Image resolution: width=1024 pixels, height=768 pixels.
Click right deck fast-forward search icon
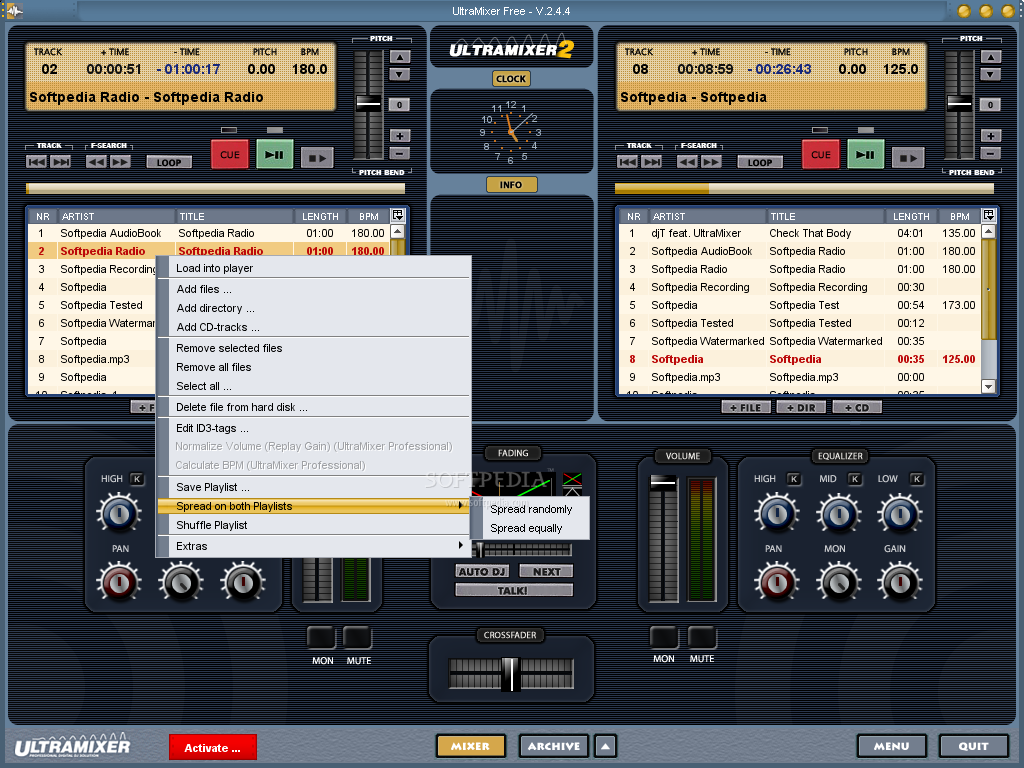(x=711, y=162)
